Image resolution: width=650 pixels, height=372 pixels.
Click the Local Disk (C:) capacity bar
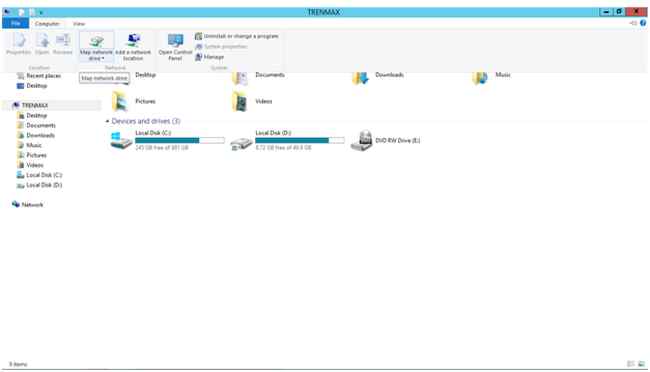(180, 141)
